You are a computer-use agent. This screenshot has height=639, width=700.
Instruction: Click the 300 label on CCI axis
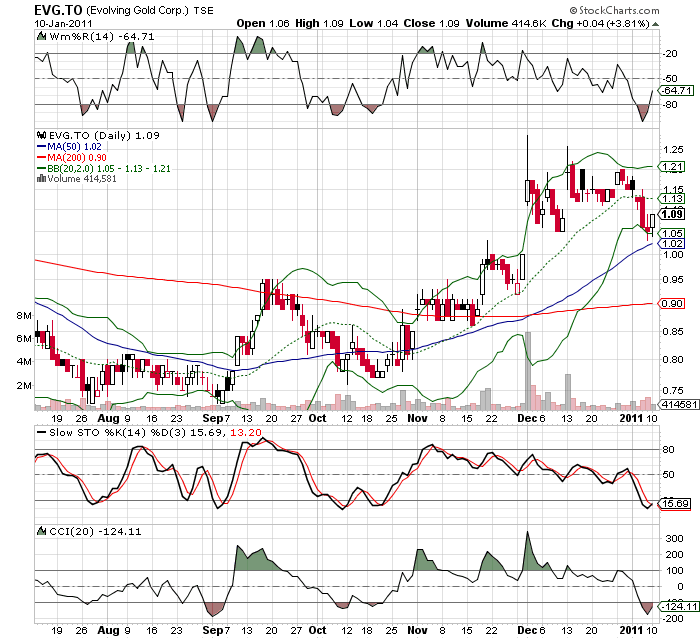coord(674,539)
